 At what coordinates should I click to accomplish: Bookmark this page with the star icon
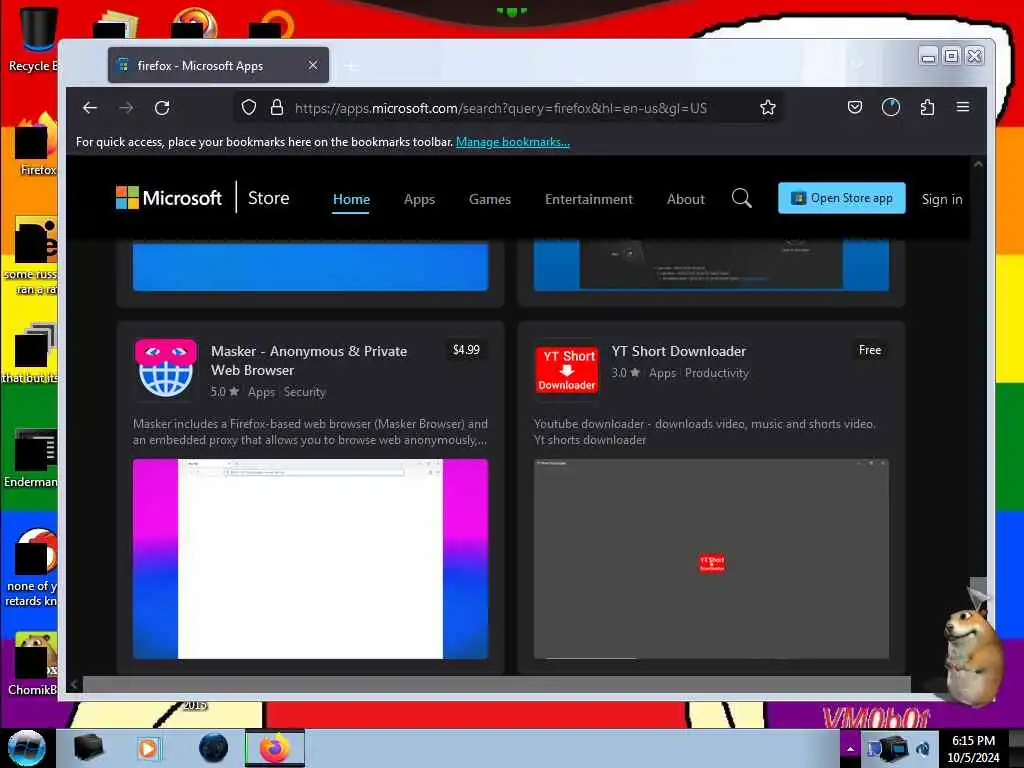(767, 107)
